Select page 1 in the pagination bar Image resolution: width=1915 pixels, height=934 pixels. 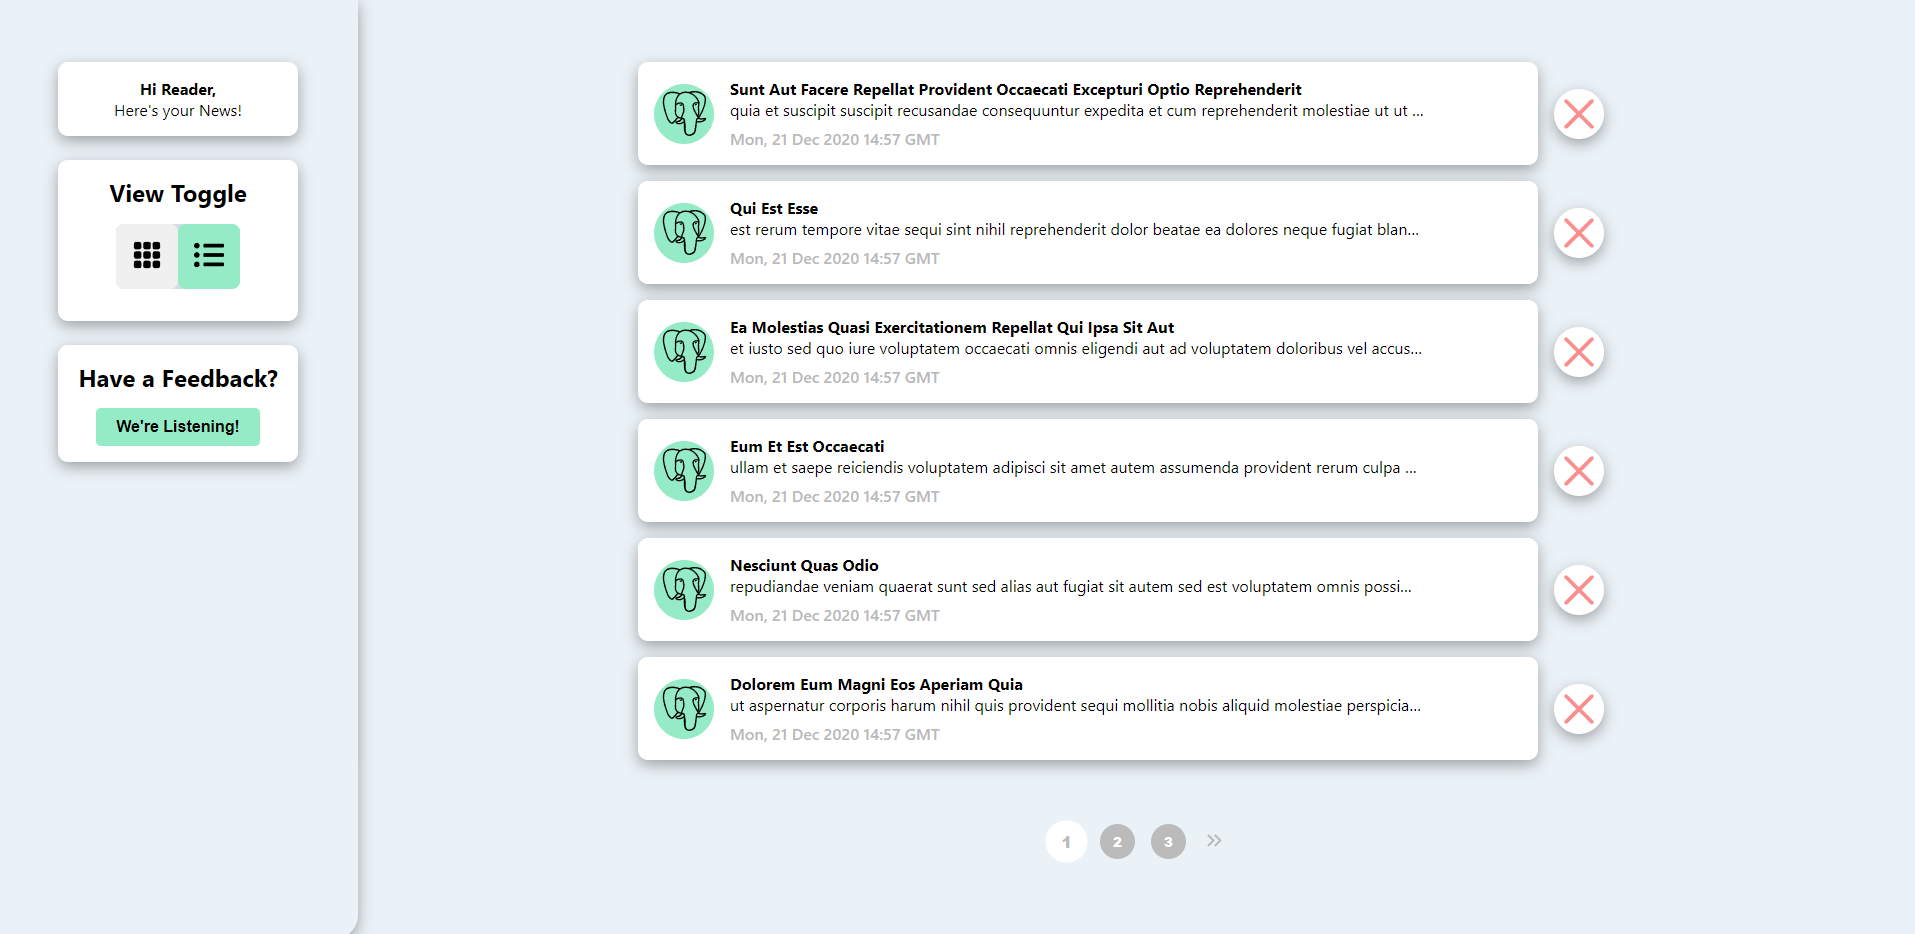click(1066, 841)
